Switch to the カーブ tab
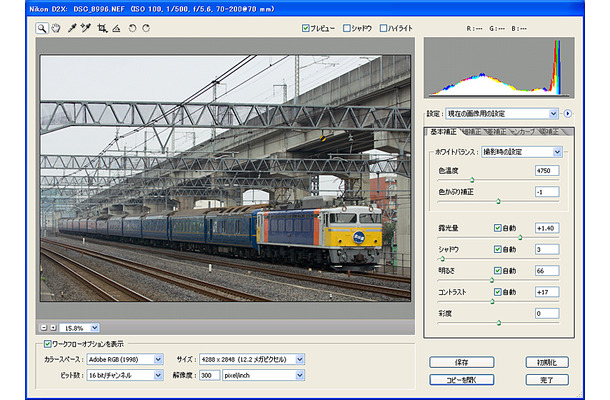 (522, 132)
